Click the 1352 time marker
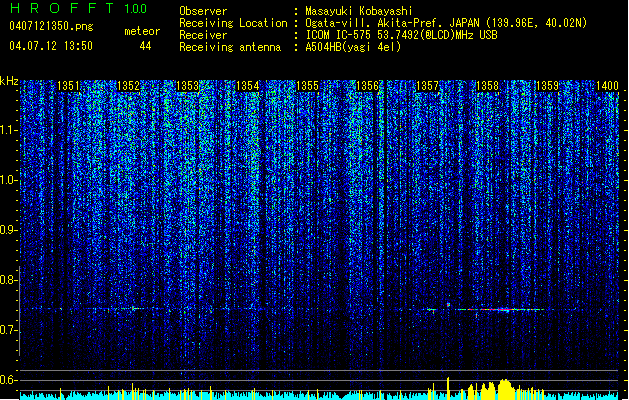 tap(128, 86)
